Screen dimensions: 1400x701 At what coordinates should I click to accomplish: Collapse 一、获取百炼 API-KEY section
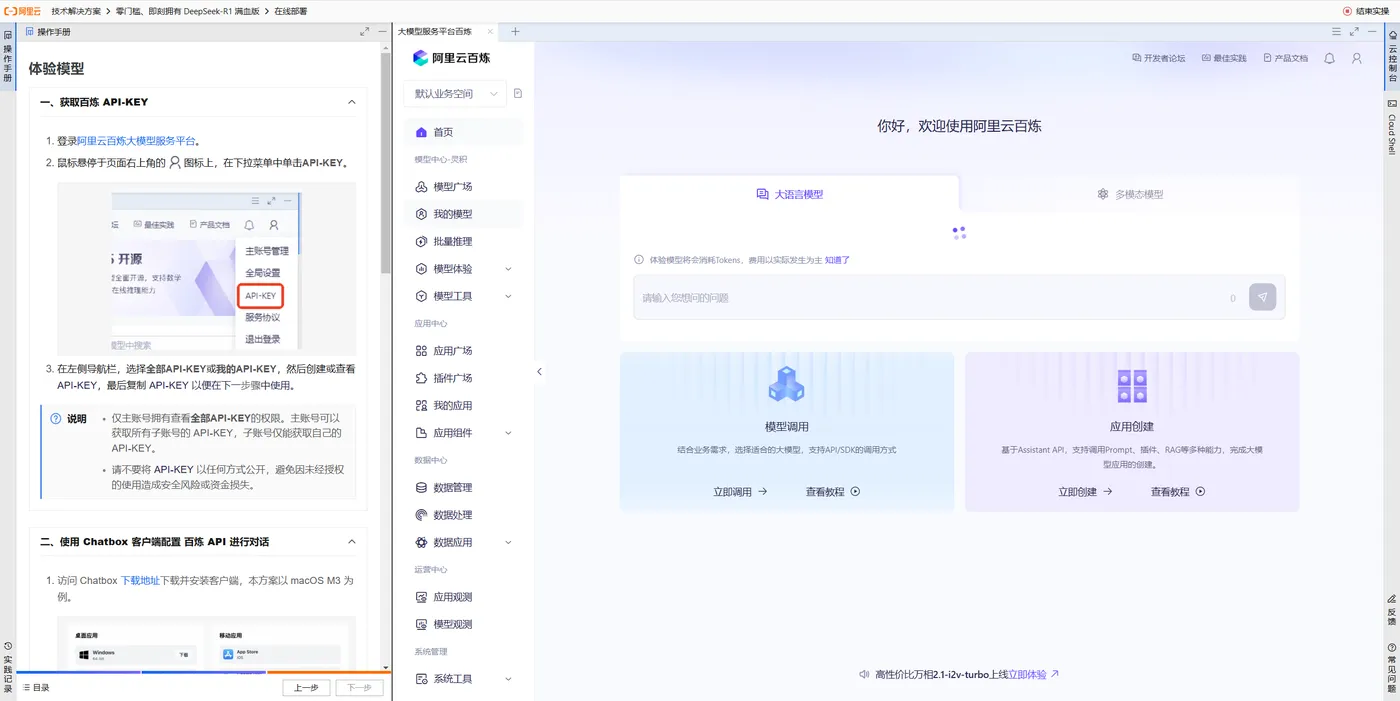click(x=351, y=102)
